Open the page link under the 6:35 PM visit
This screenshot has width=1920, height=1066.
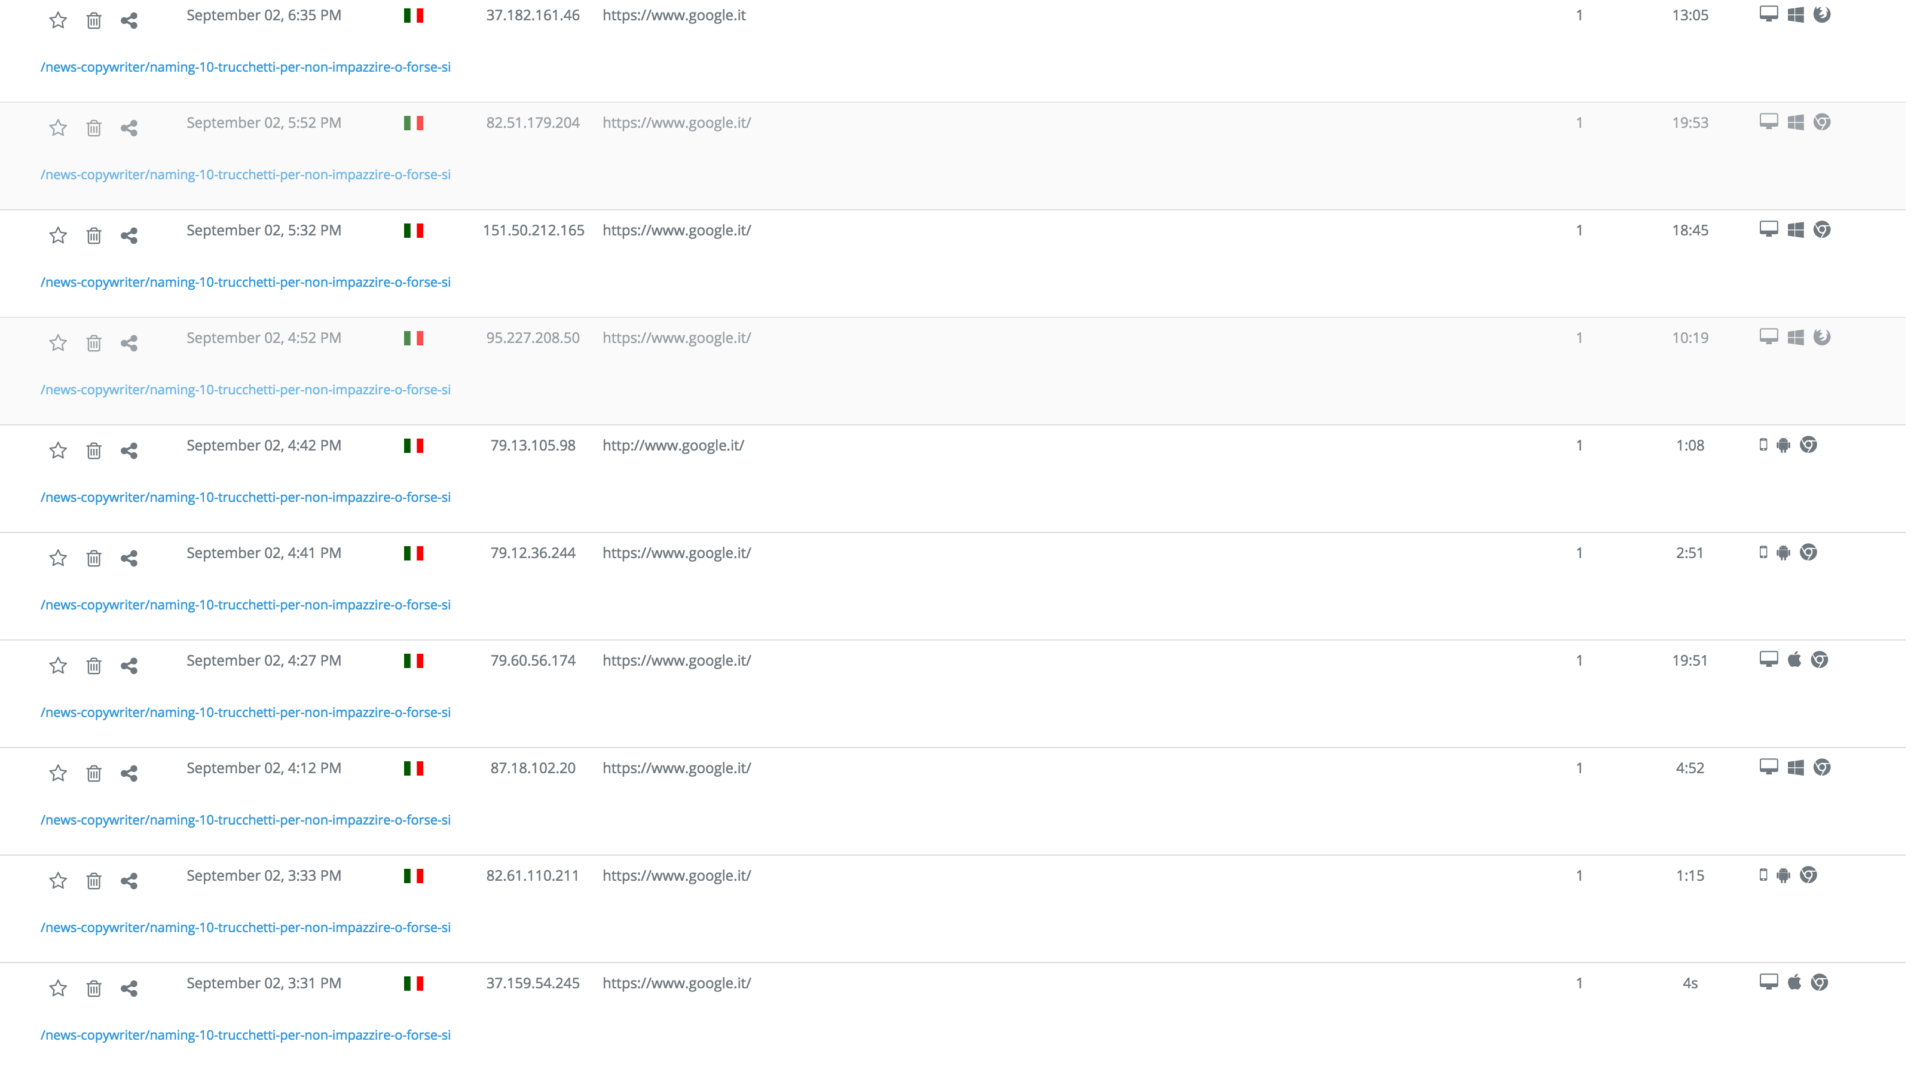[245, 67]
